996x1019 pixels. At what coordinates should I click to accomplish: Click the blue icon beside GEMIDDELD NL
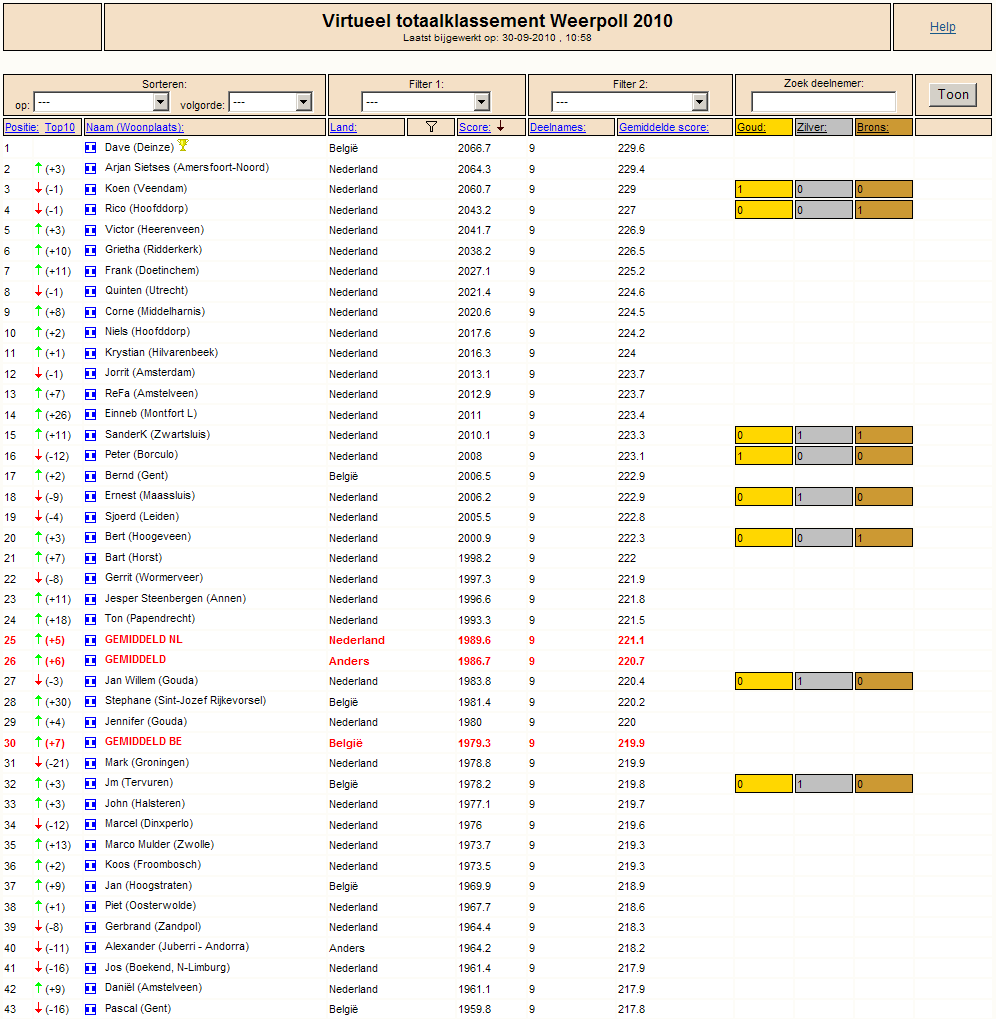tap(90, 640)
